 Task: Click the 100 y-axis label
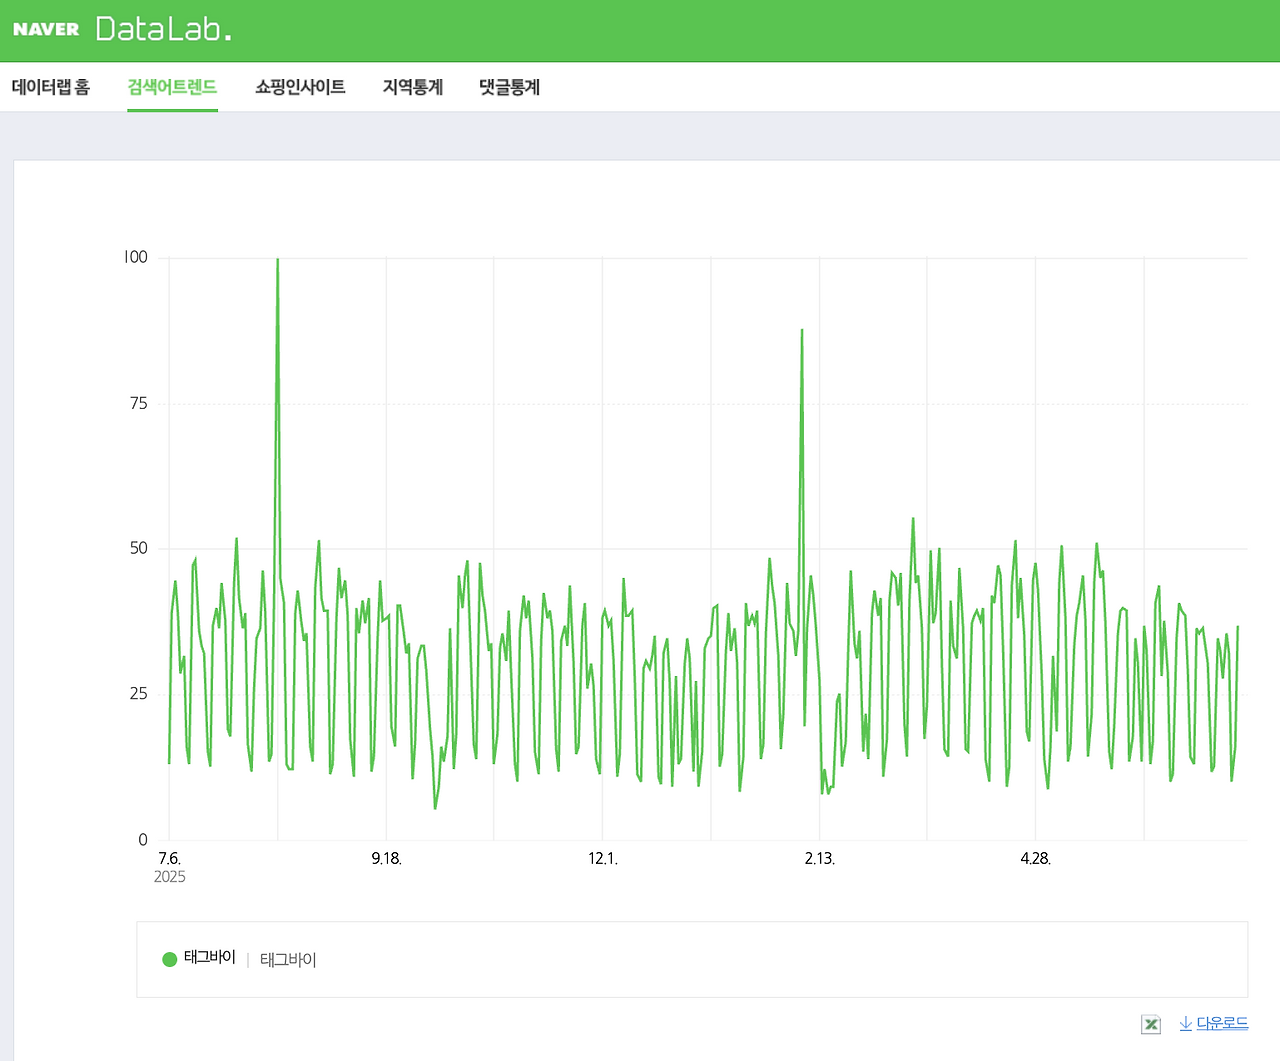136,257
